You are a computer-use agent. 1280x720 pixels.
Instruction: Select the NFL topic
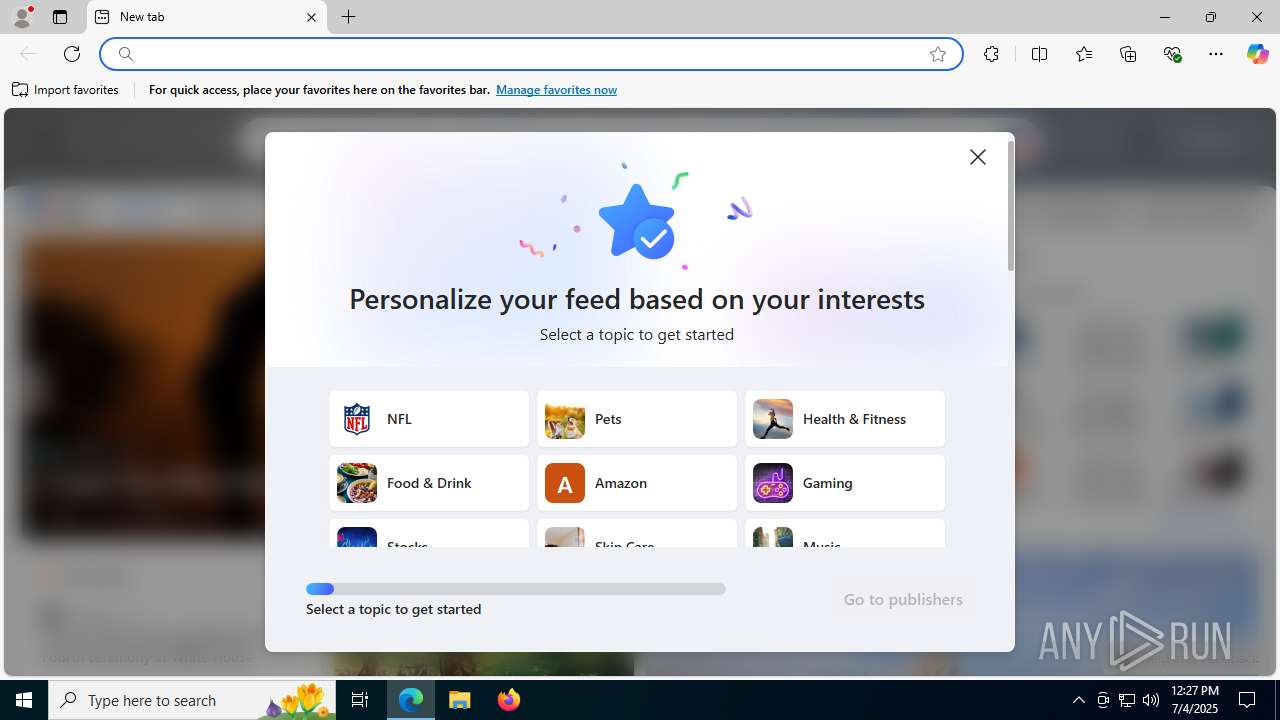[429, 419]
